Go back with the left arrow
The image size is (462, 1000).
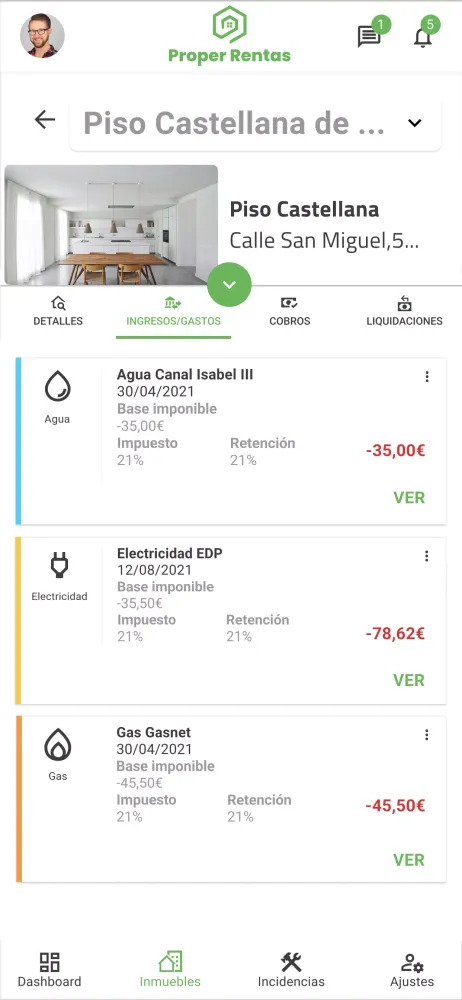click(45, 119)
